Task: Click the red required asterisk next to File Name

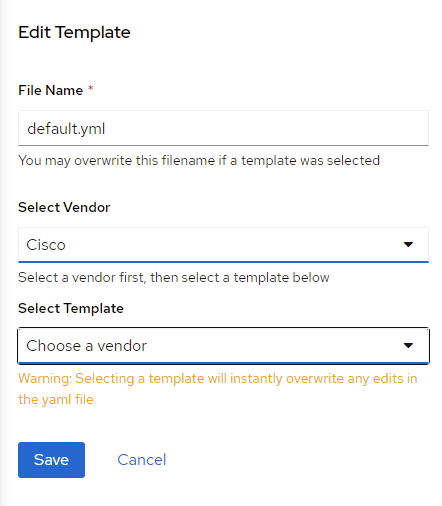Action: click(90, 88)
